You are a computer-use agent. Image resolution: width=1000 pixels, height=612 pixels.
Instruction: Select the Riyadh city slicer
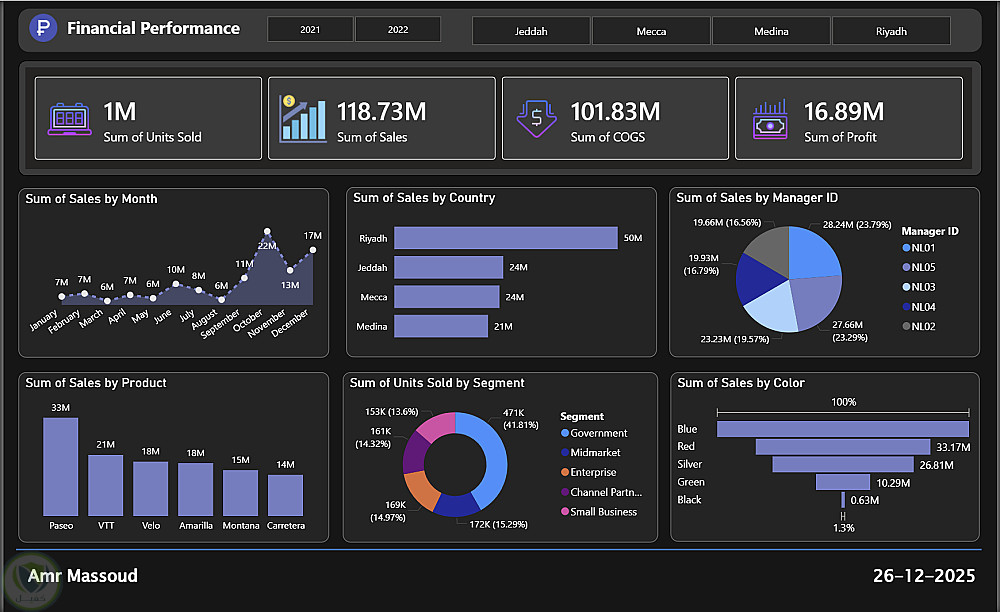[891, 31]
